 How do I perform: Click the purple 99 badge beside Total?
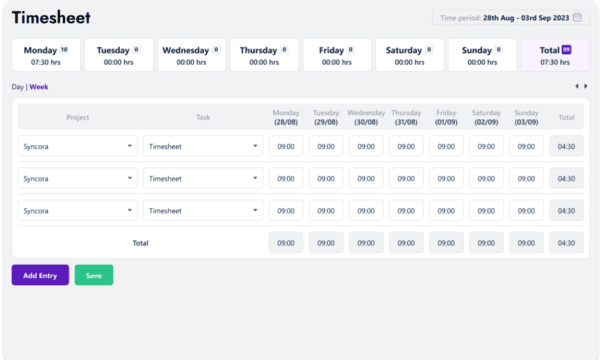pyautogui.click(x=566, y=50)
